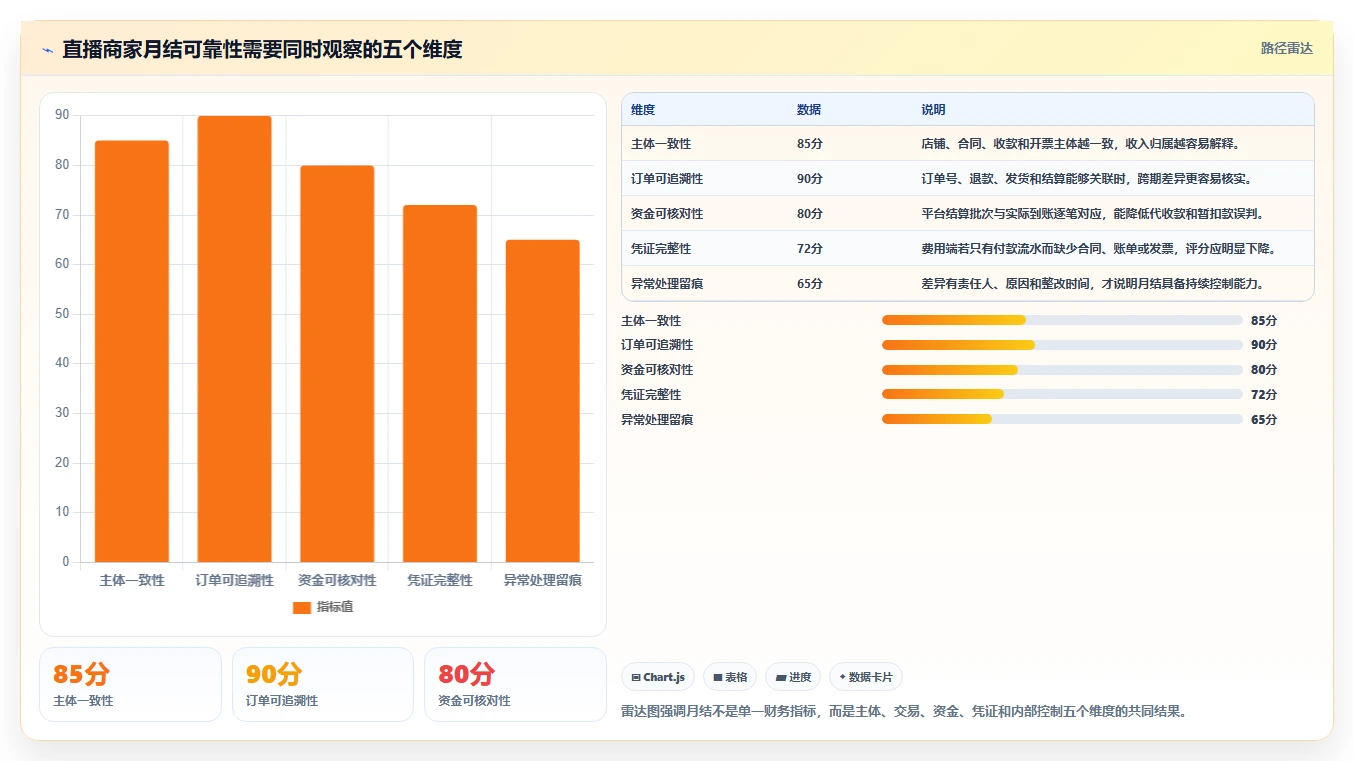1354x761 pixels.
Task: Click the 凭证完整性 bar in the chart
Action: (x=440, y=383)
